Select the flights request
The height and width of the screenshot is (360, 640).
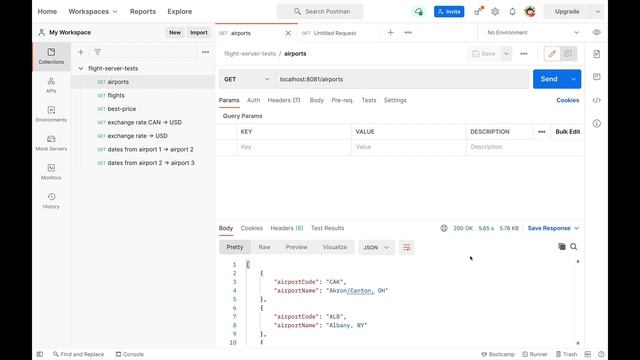(x=143, y=96)
